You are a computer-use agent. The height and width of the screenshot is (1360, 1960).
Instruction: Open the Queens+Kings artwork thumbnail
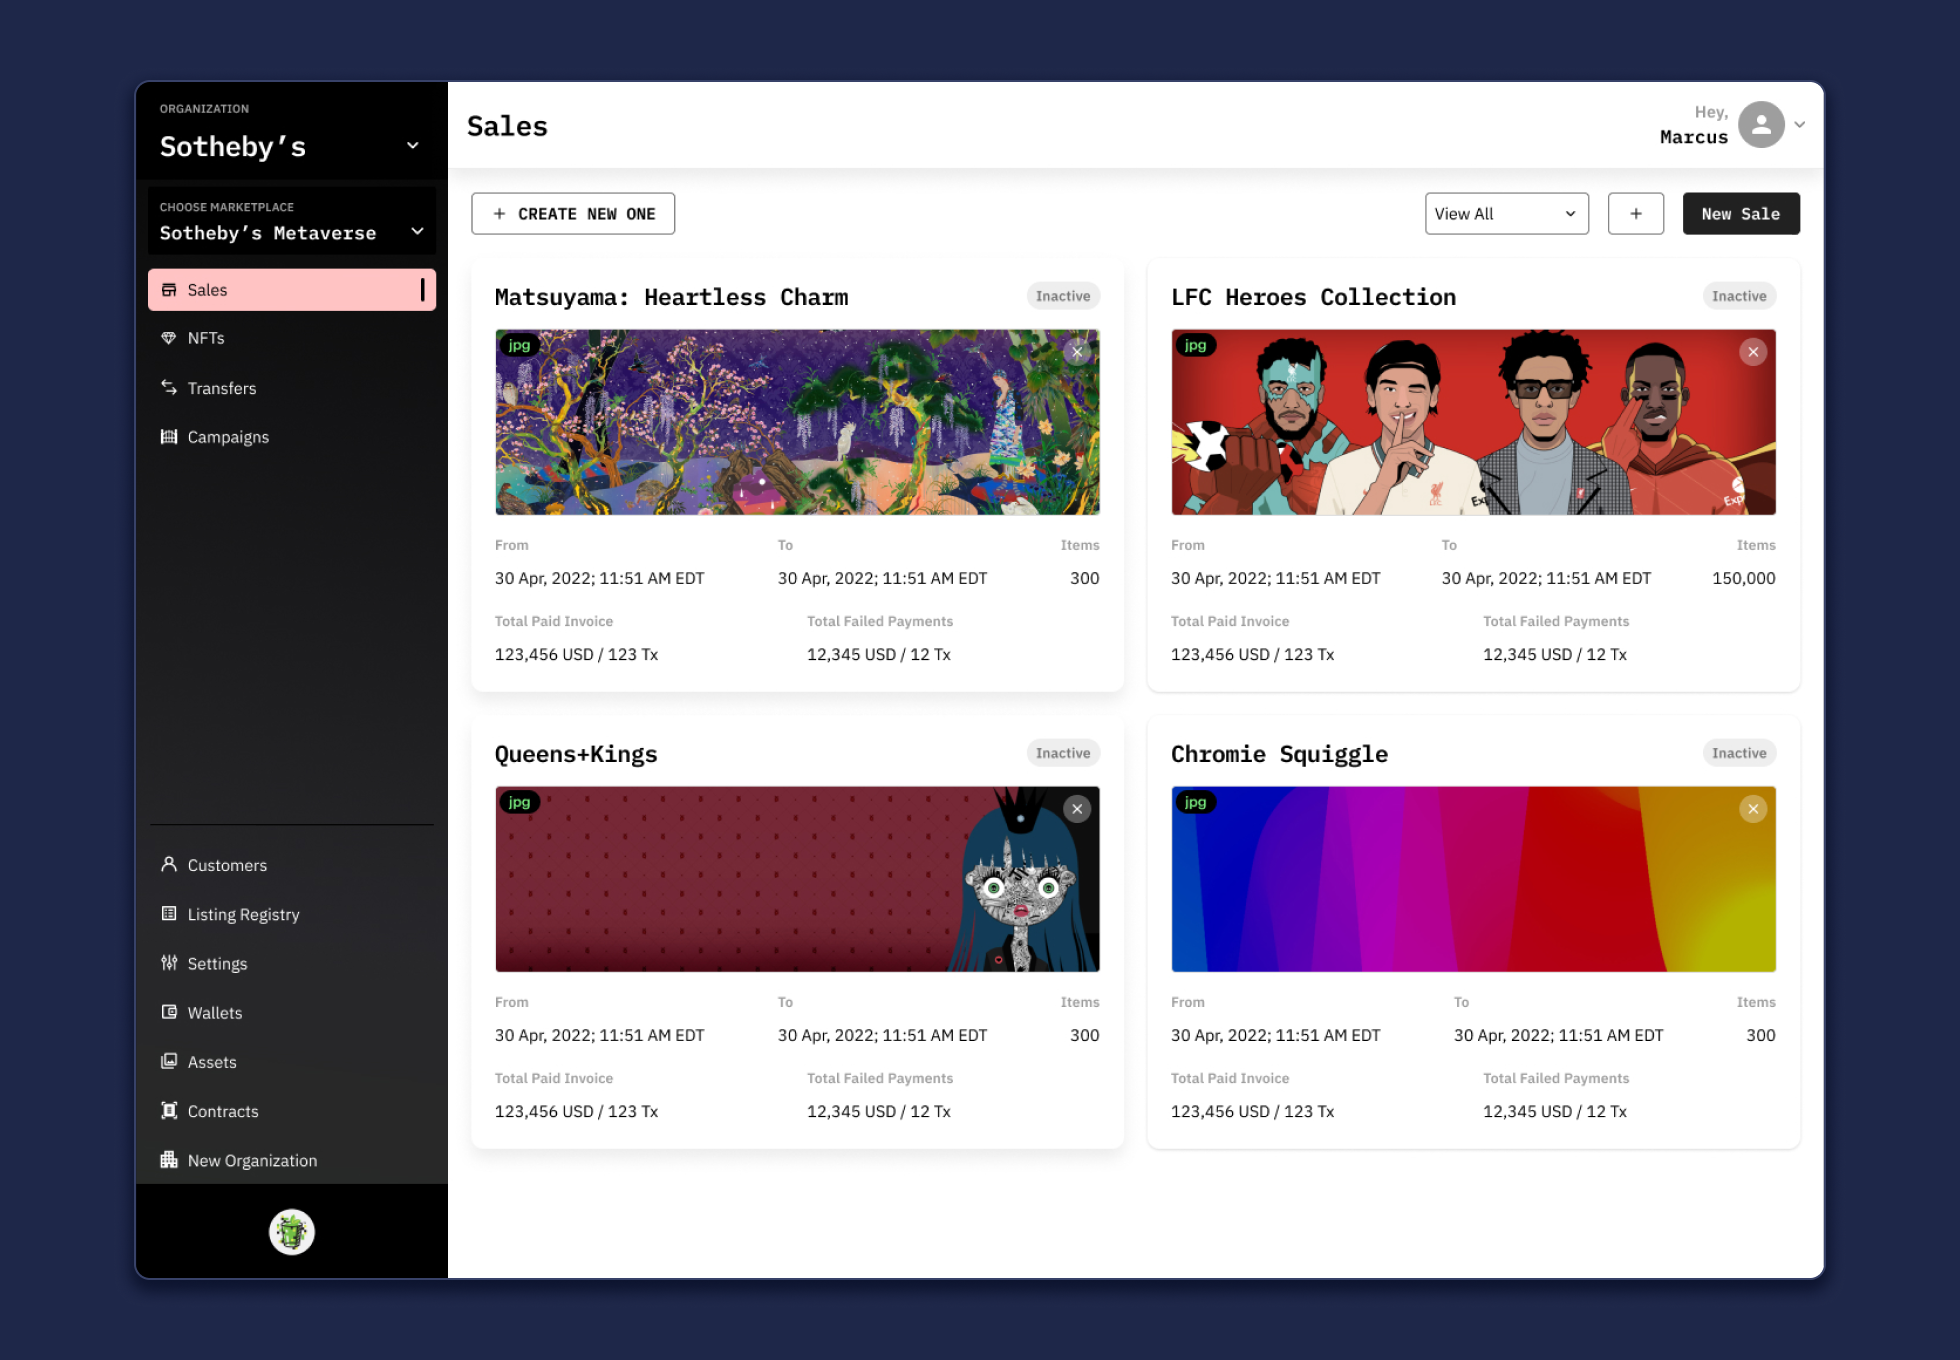coord(797,879)
